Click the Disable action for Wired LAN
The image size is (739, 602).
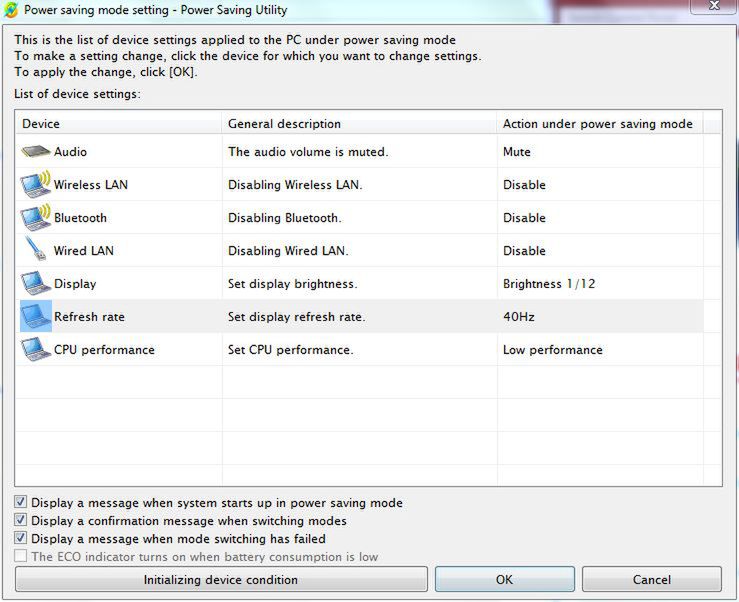click(524, 251)
